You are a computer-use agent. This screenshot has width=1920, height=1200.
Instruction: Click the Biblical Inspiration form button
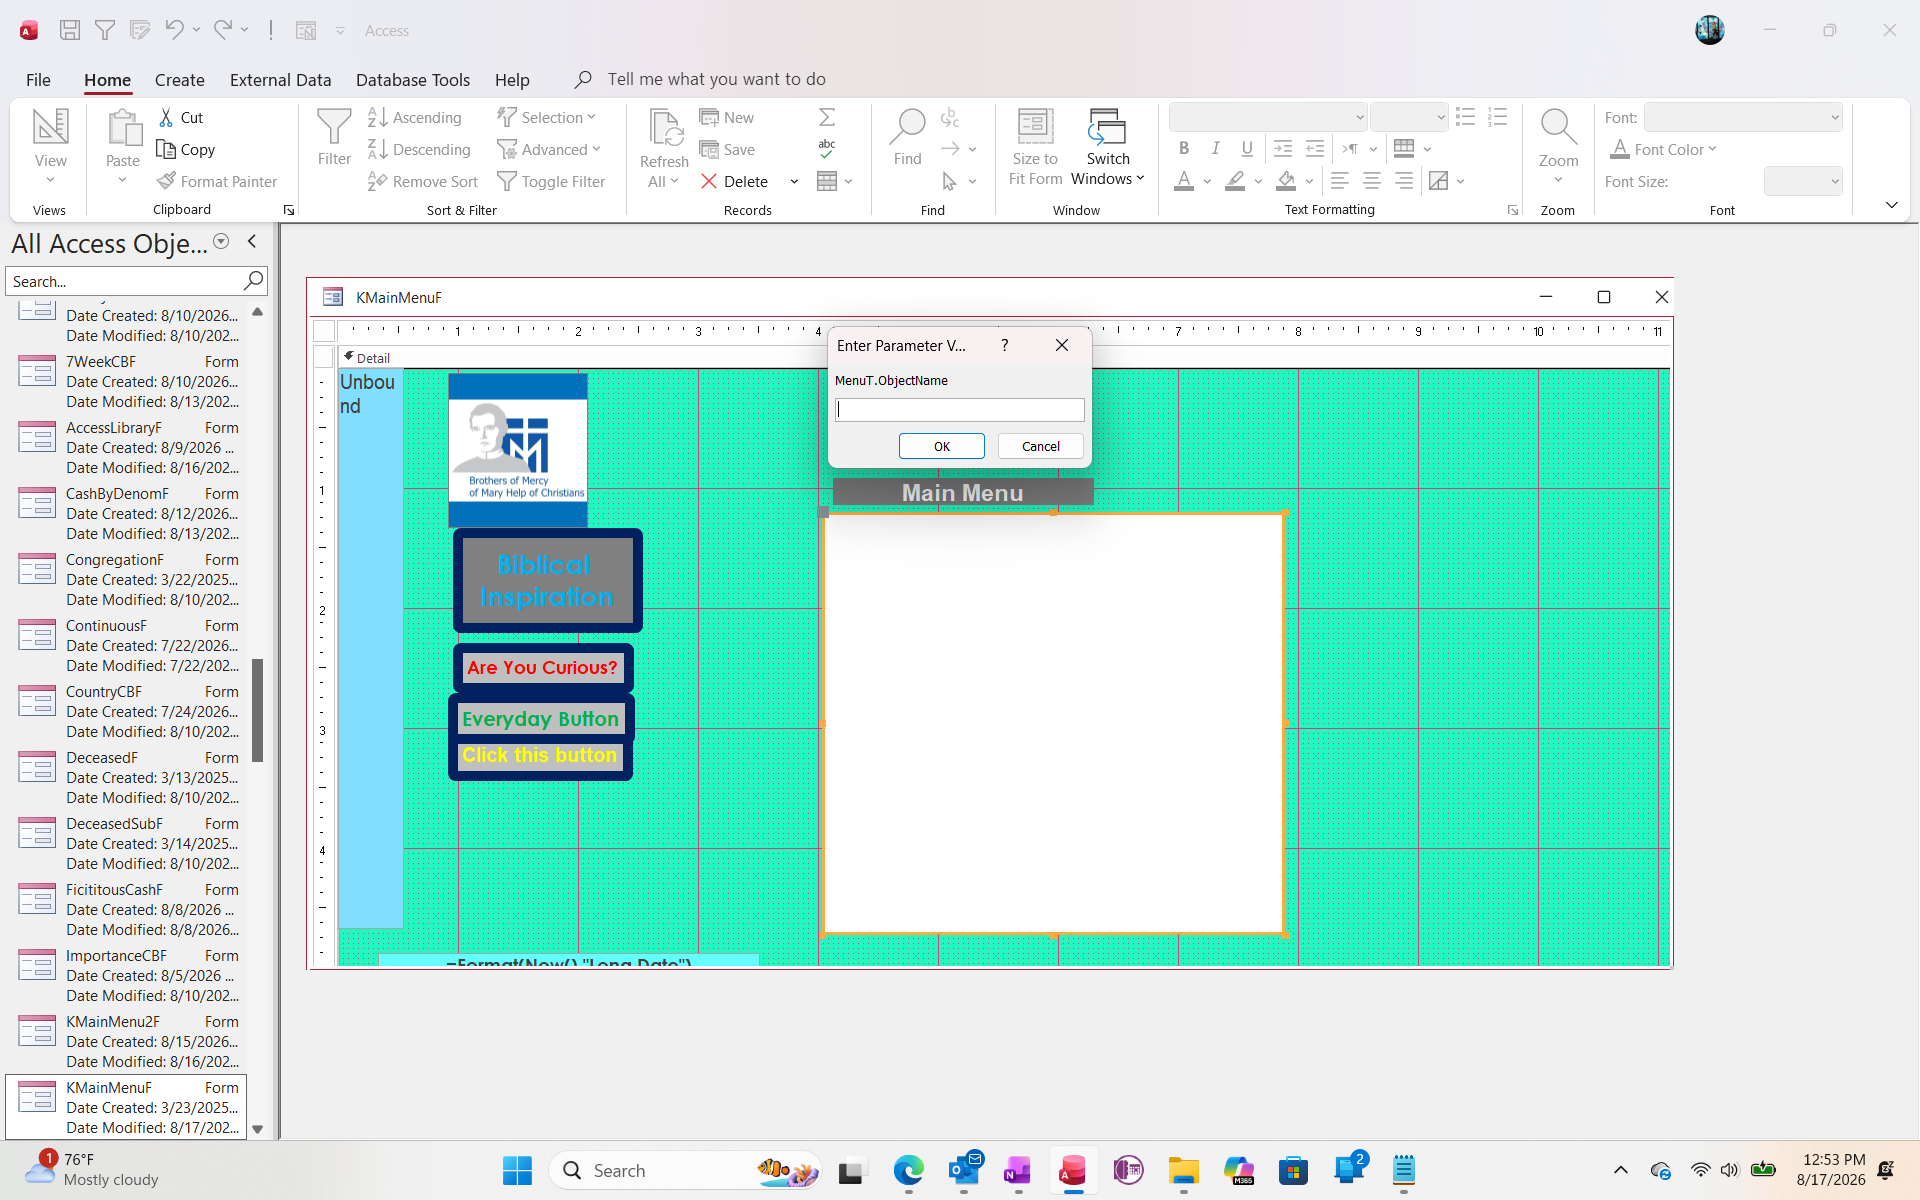[x=547, y=580]
